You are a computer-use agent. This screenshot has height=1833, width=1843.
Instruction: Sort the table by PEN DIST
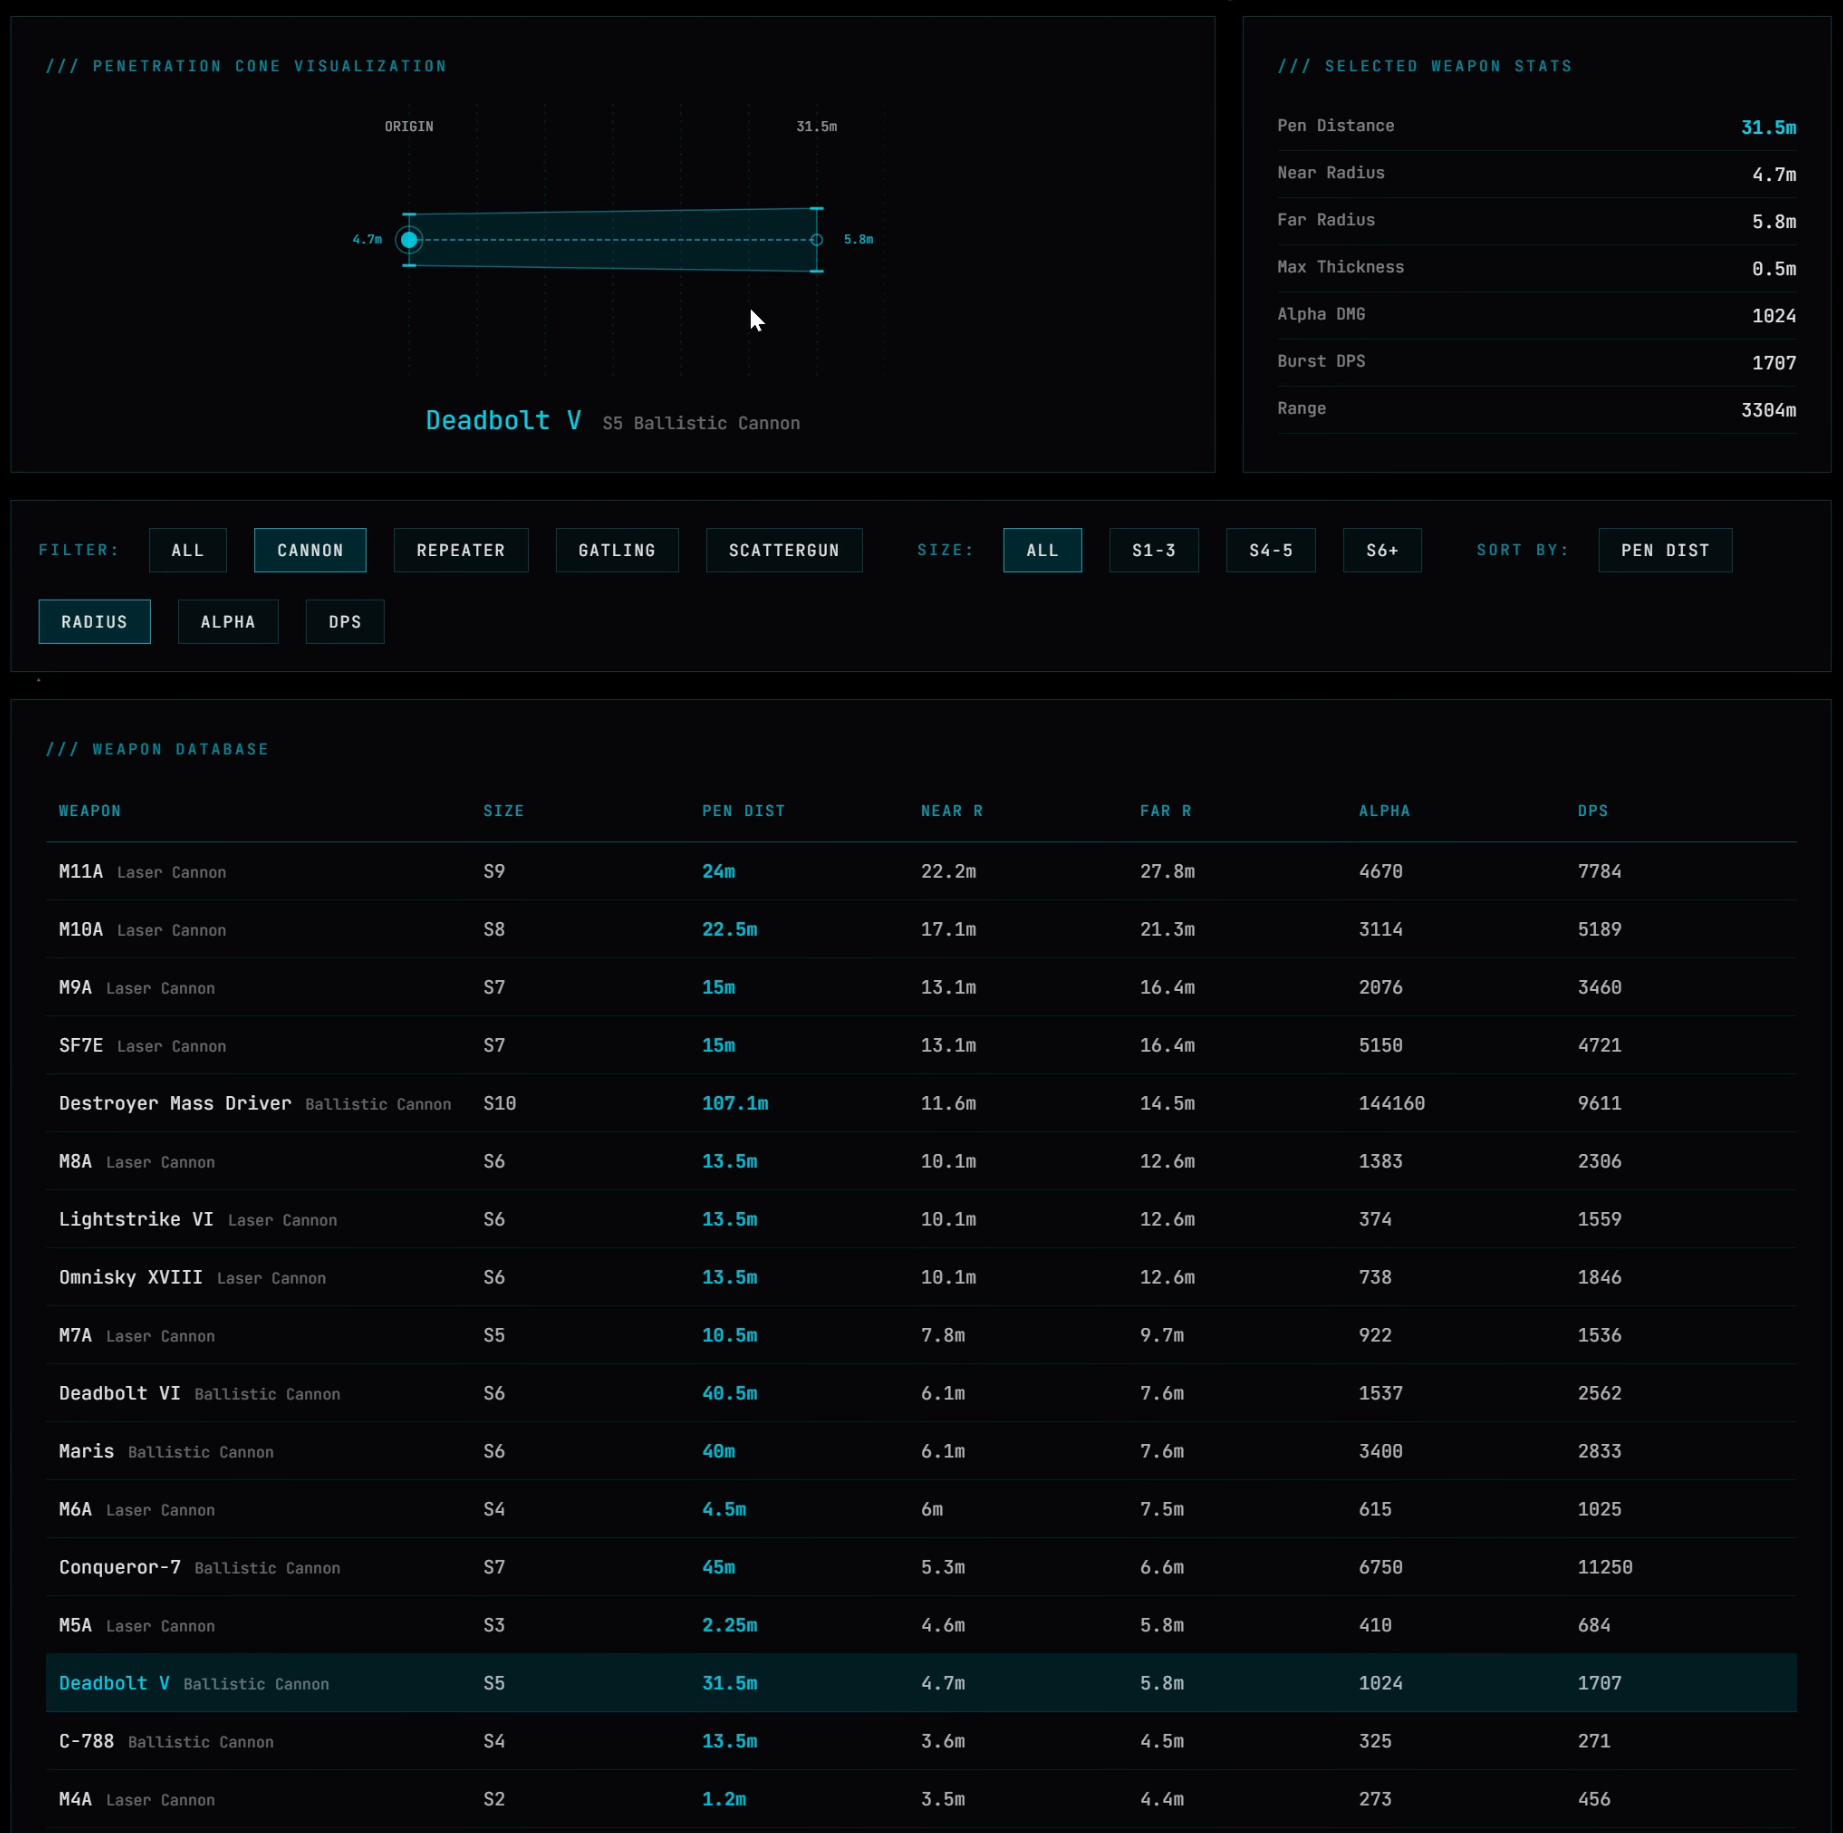click(x=1665, y=550)
